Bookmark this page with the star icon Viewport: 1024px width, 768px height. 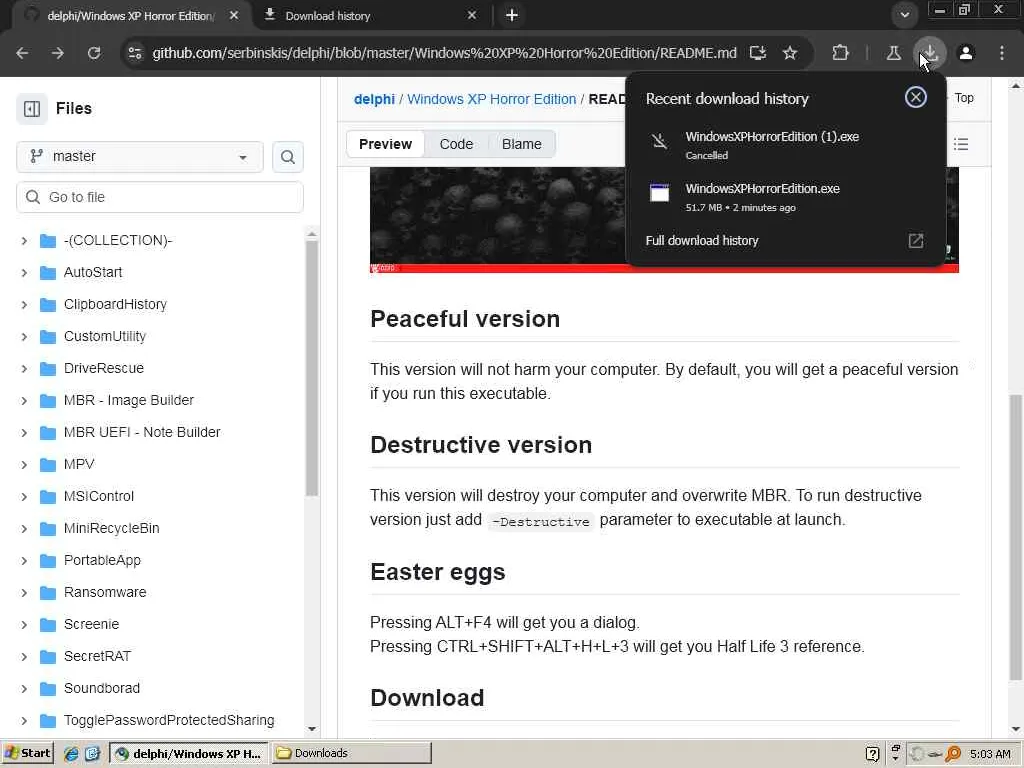point(790,53)
